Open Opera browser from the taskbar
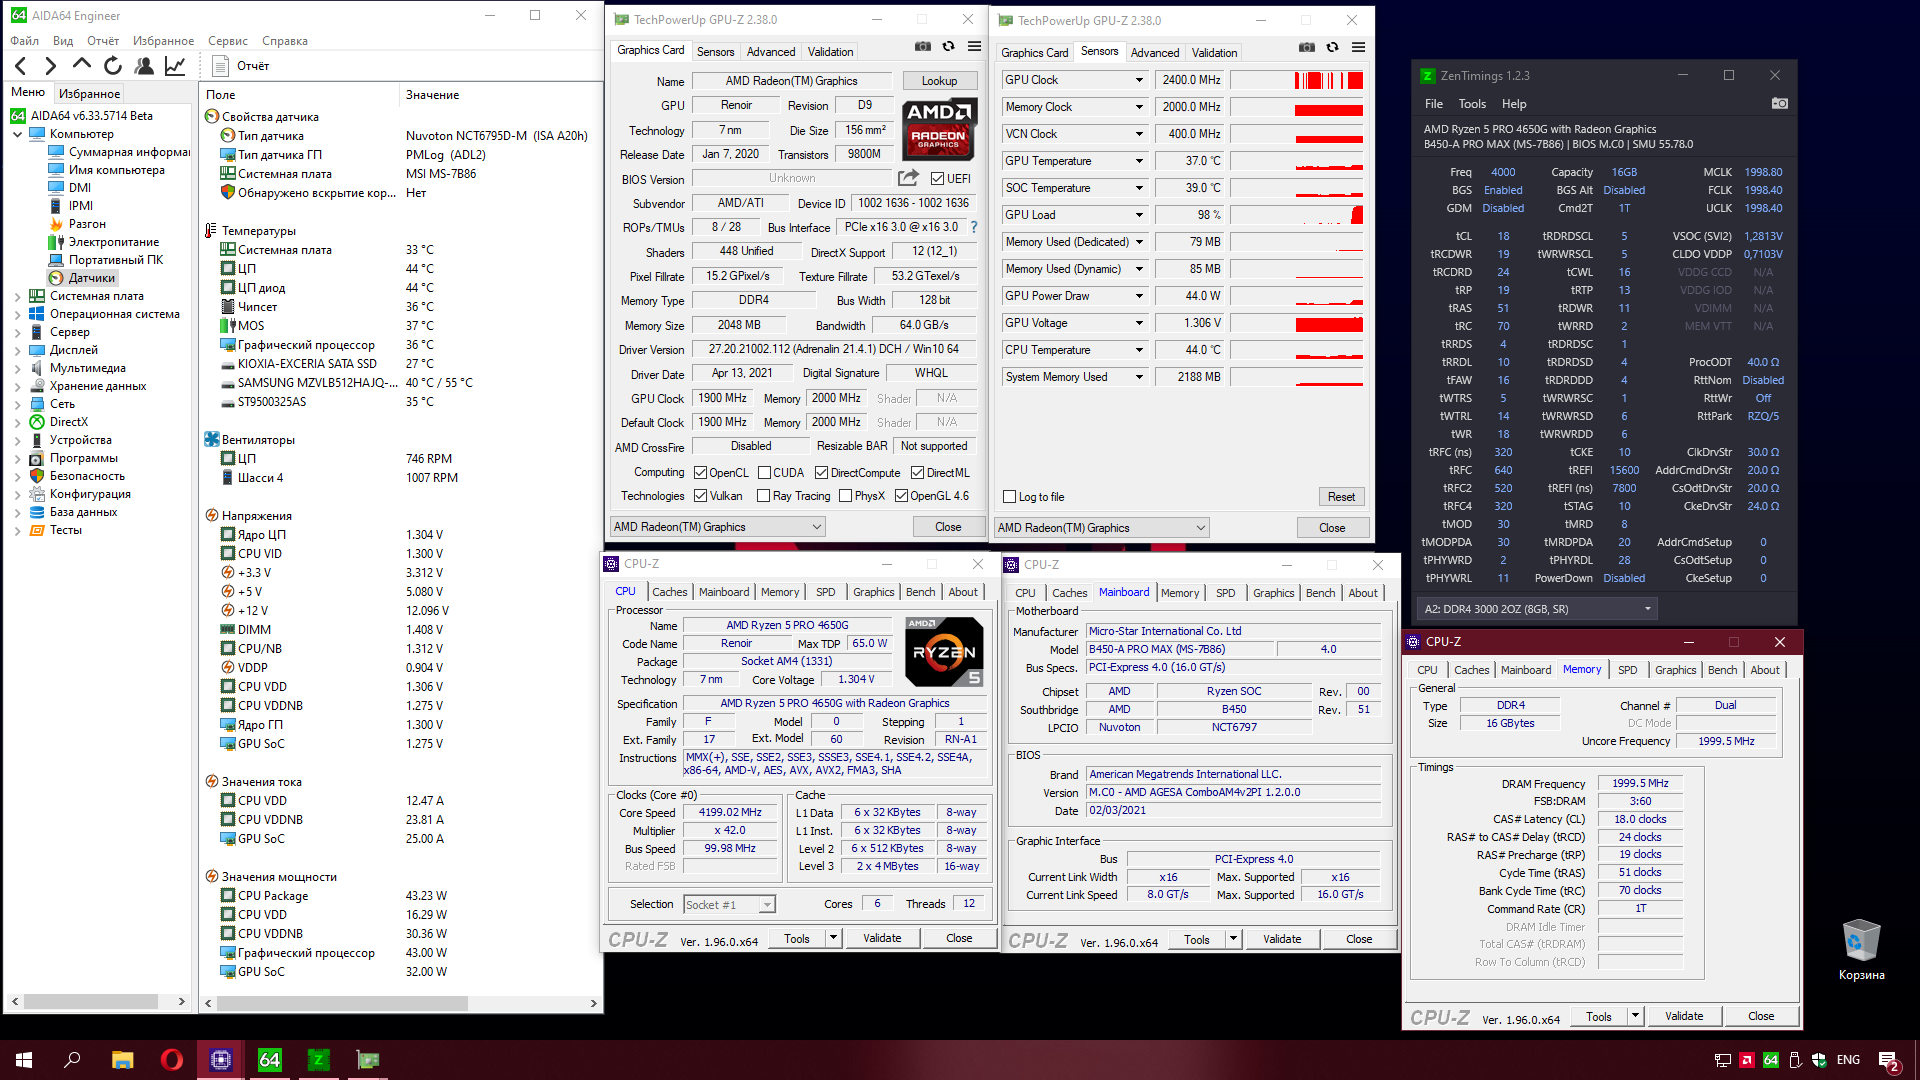Viewport: 1920px width, 1080px height. [171, 1059]
